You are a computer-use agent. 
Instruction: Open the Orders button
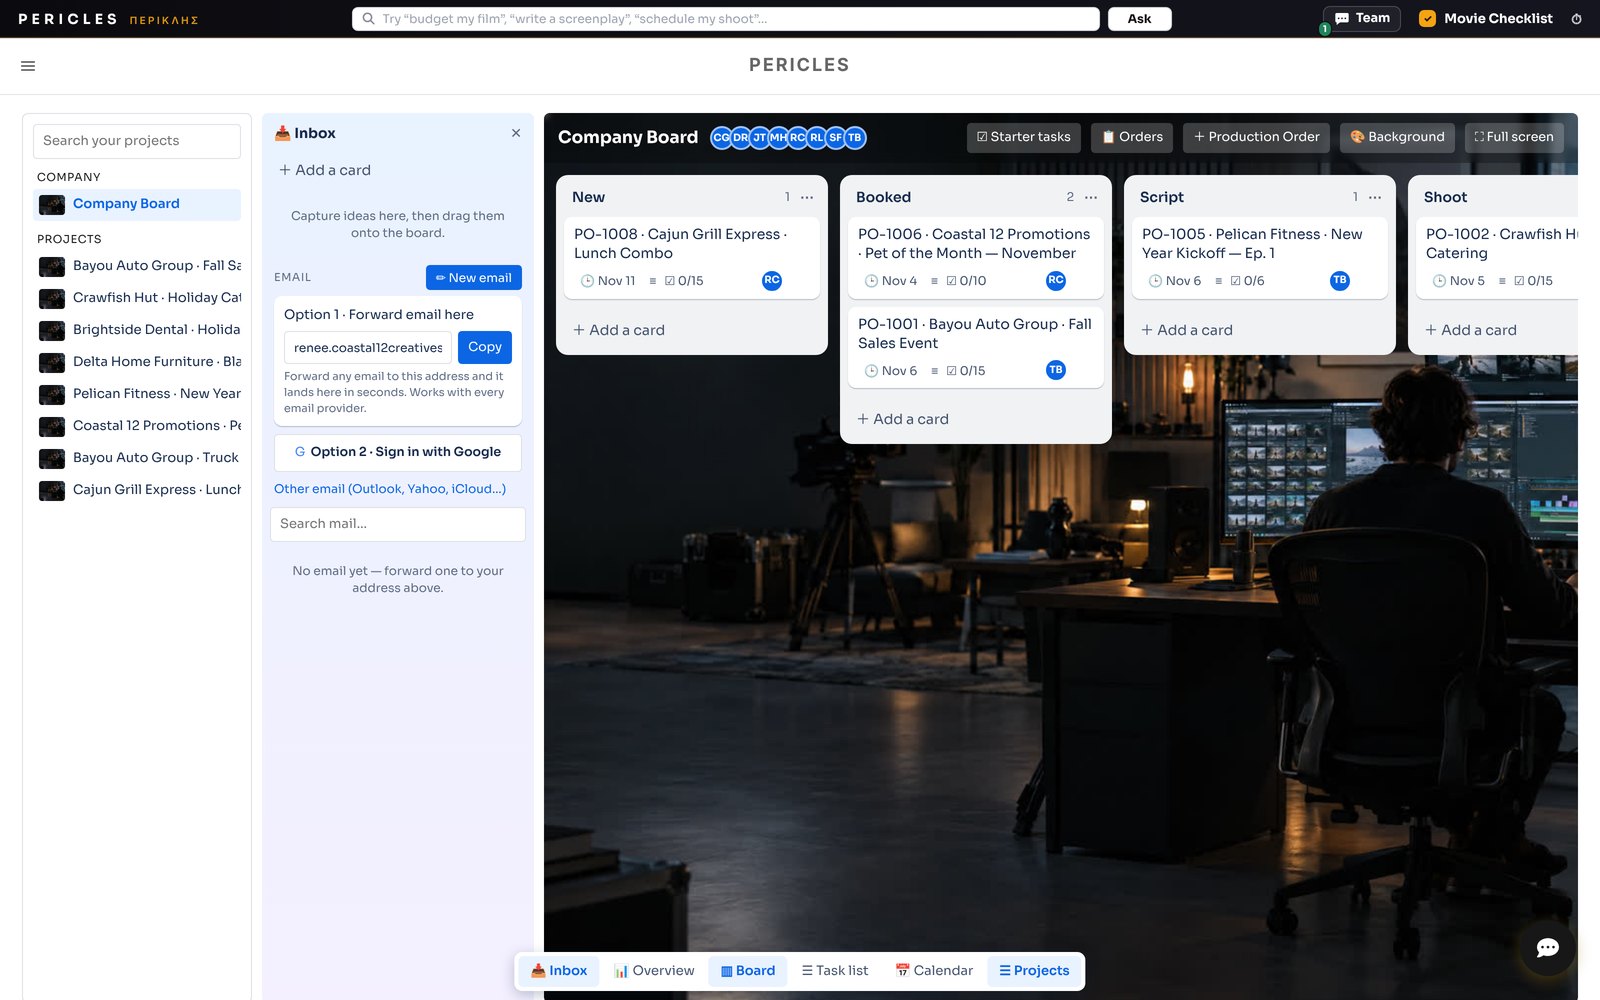1132,137
